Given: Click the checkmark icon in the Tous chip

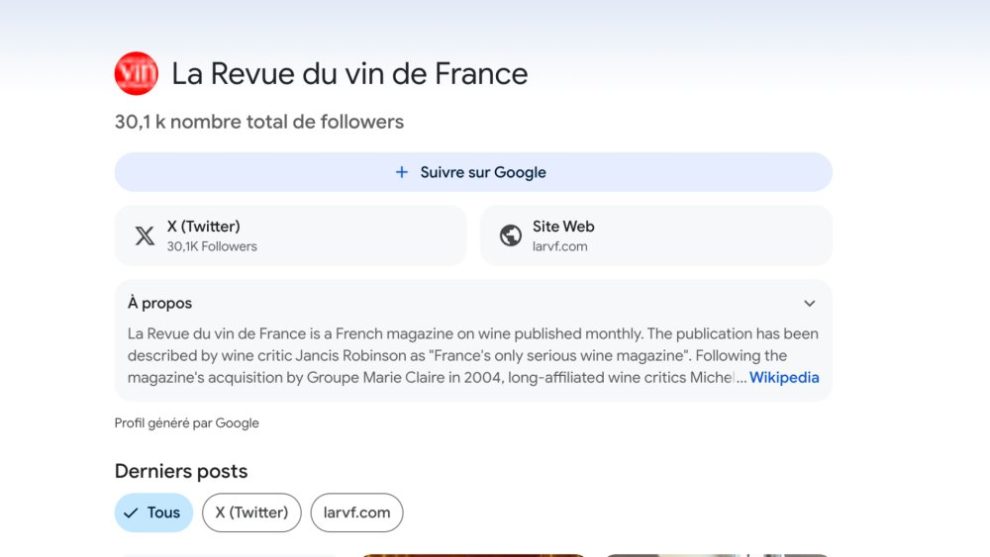Looking at the screenshot, I should (130, 513).
